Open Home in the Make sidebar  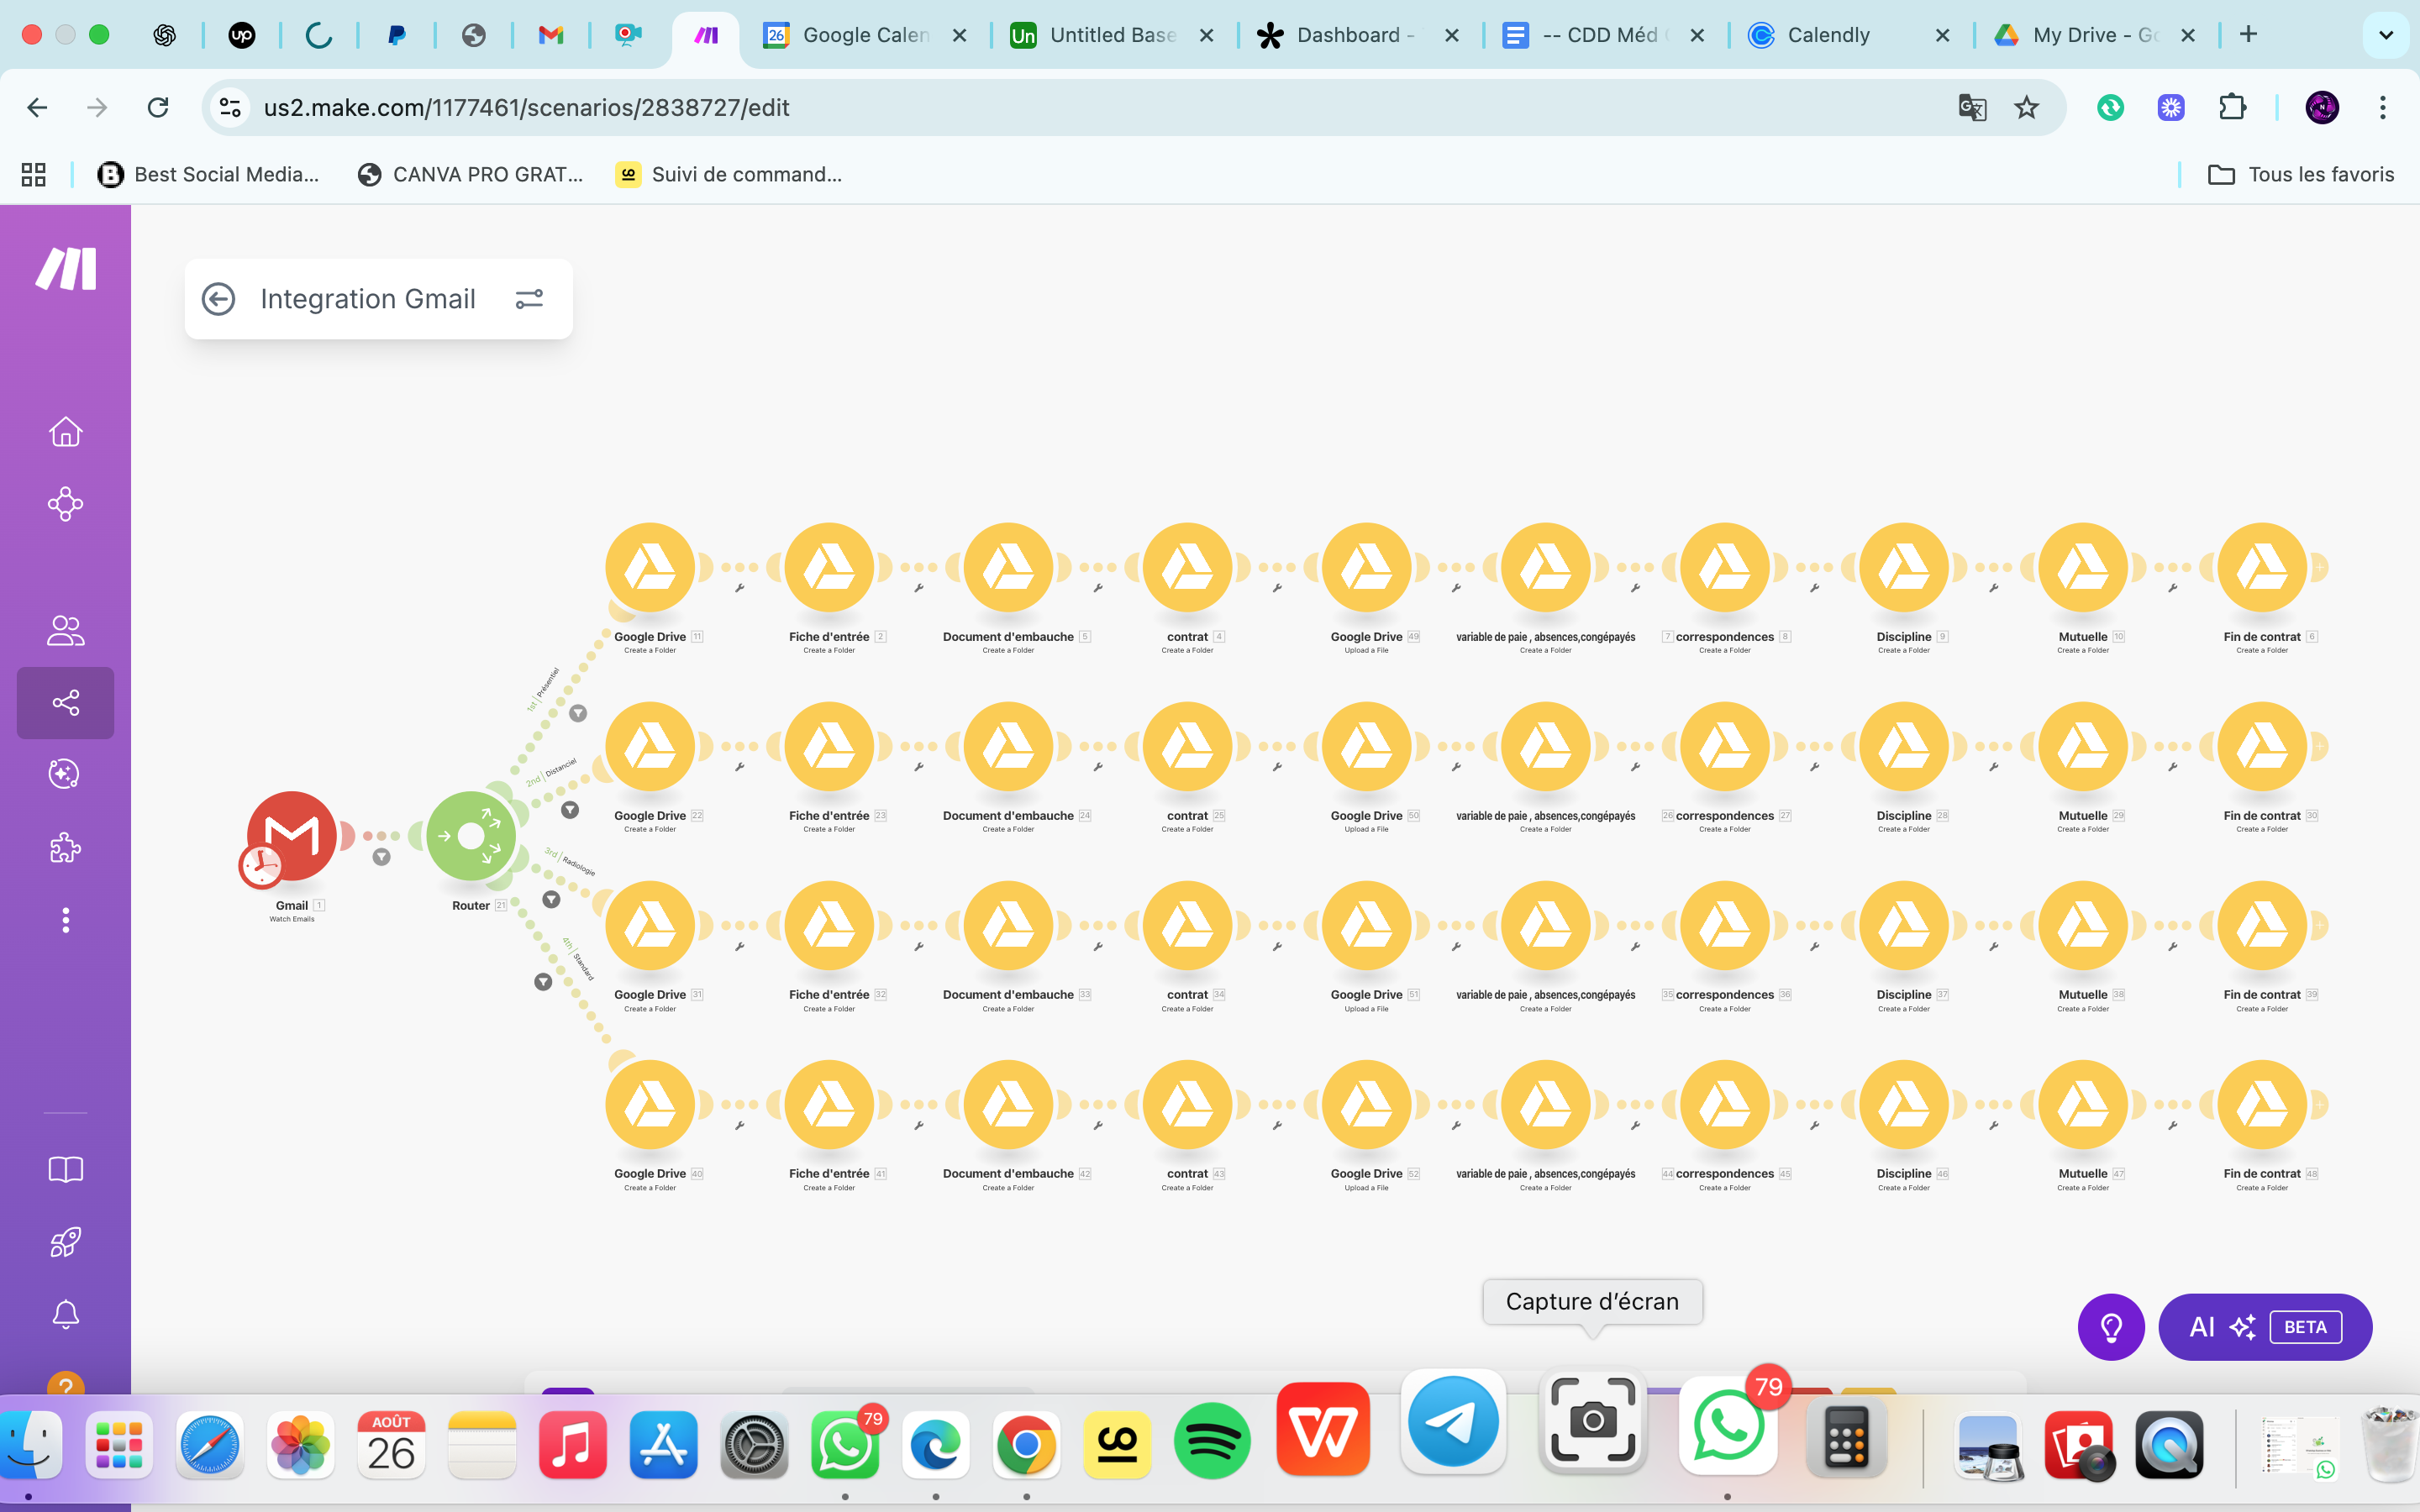click(66, 432)
